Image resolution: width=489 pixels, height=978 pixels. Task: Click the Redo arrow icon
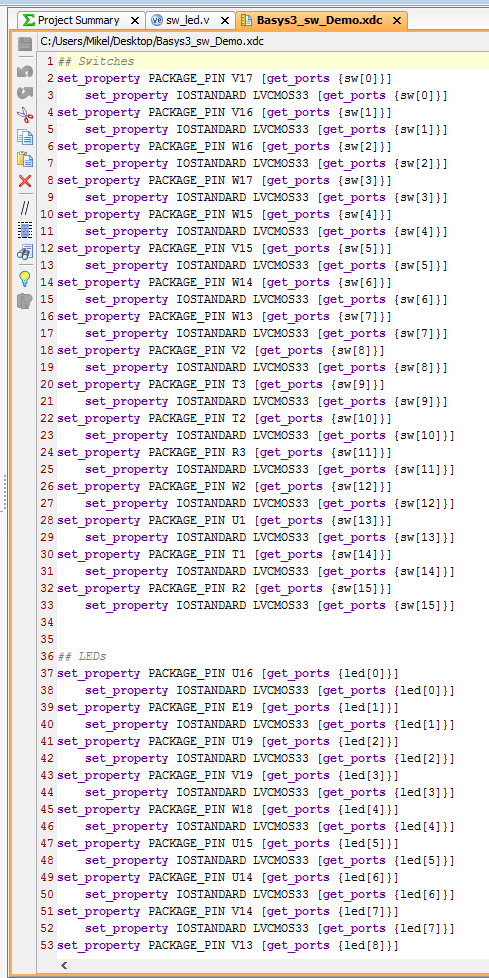[x=24, y=92]
